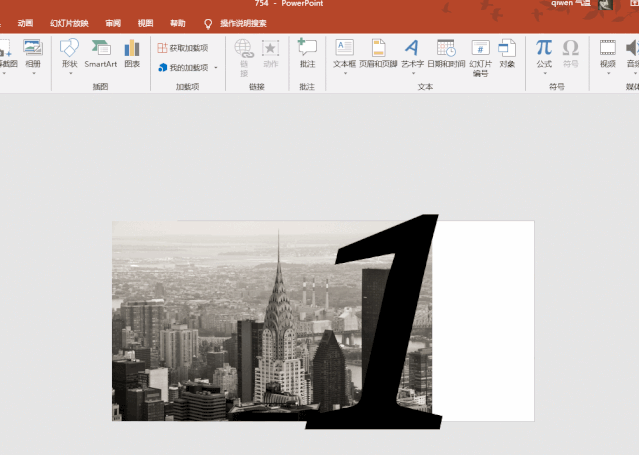The width and height of the screenshot is (639, 455).
Task: Open the 幻灯片放映 slide show tab
Action: (69, 22)
